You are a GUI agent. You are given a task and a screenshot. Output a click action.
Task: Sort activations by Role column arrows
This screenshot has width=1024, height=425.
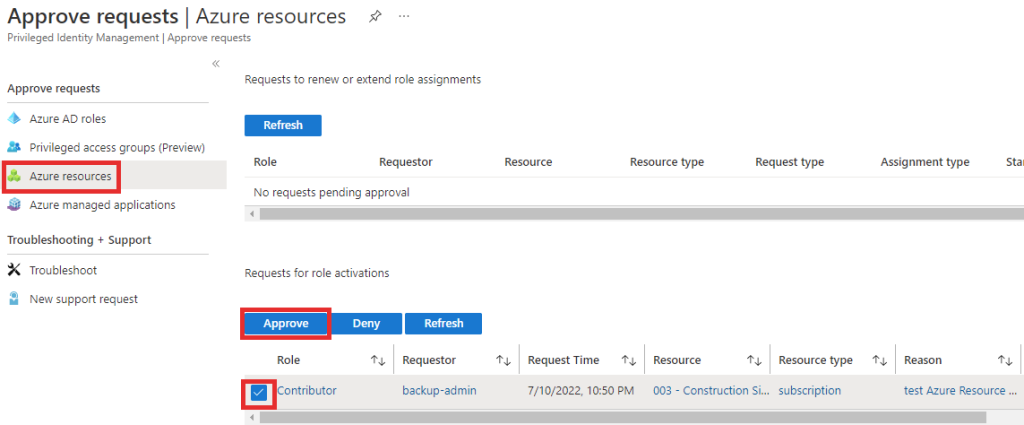tap(378, 360)
